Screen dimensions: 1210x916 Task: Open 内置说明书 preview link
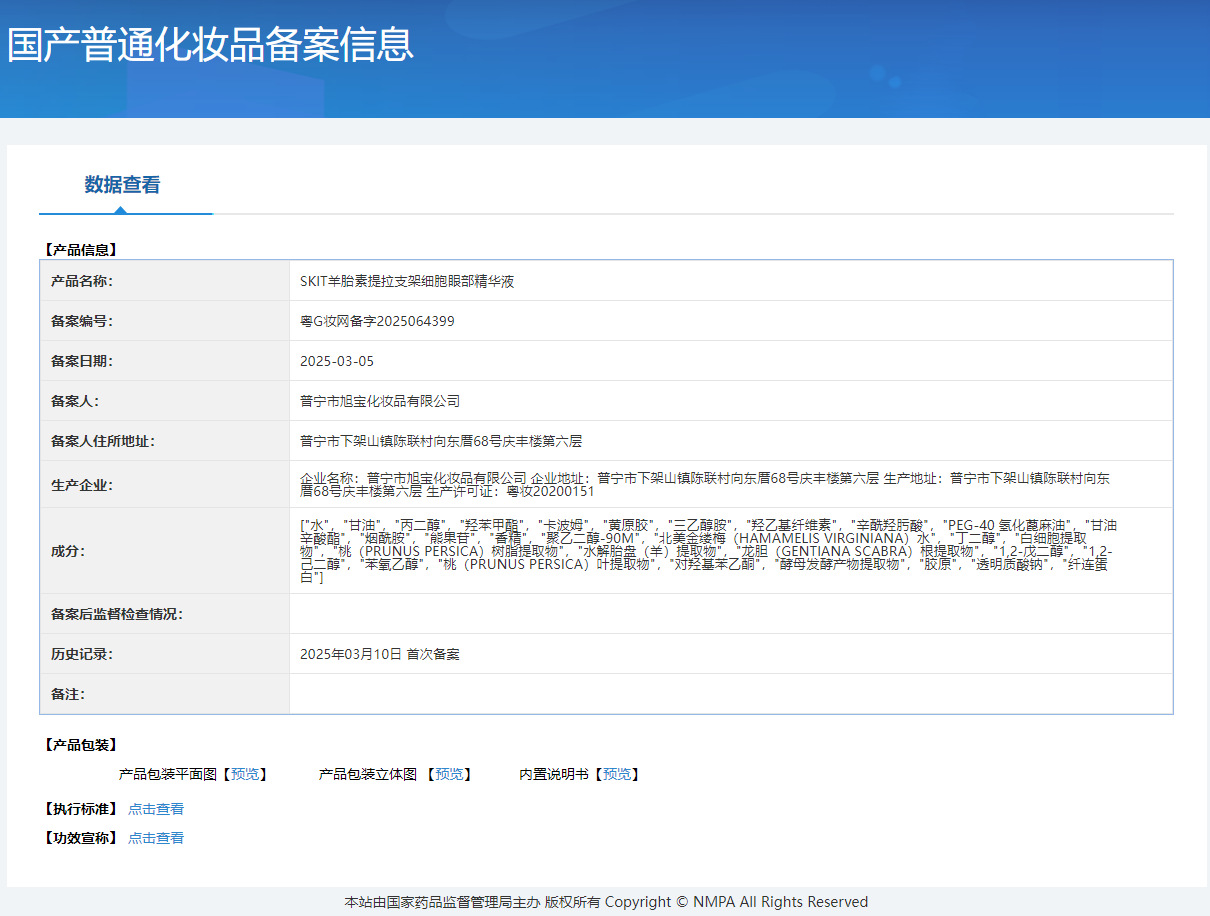616,774
